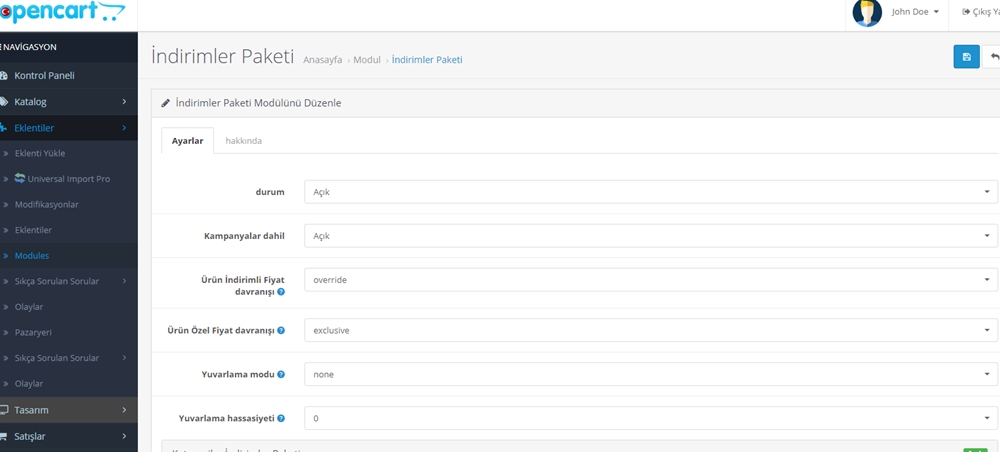
Task: Click the İndirimler Paketi page heading
Action: coord(223,56)
